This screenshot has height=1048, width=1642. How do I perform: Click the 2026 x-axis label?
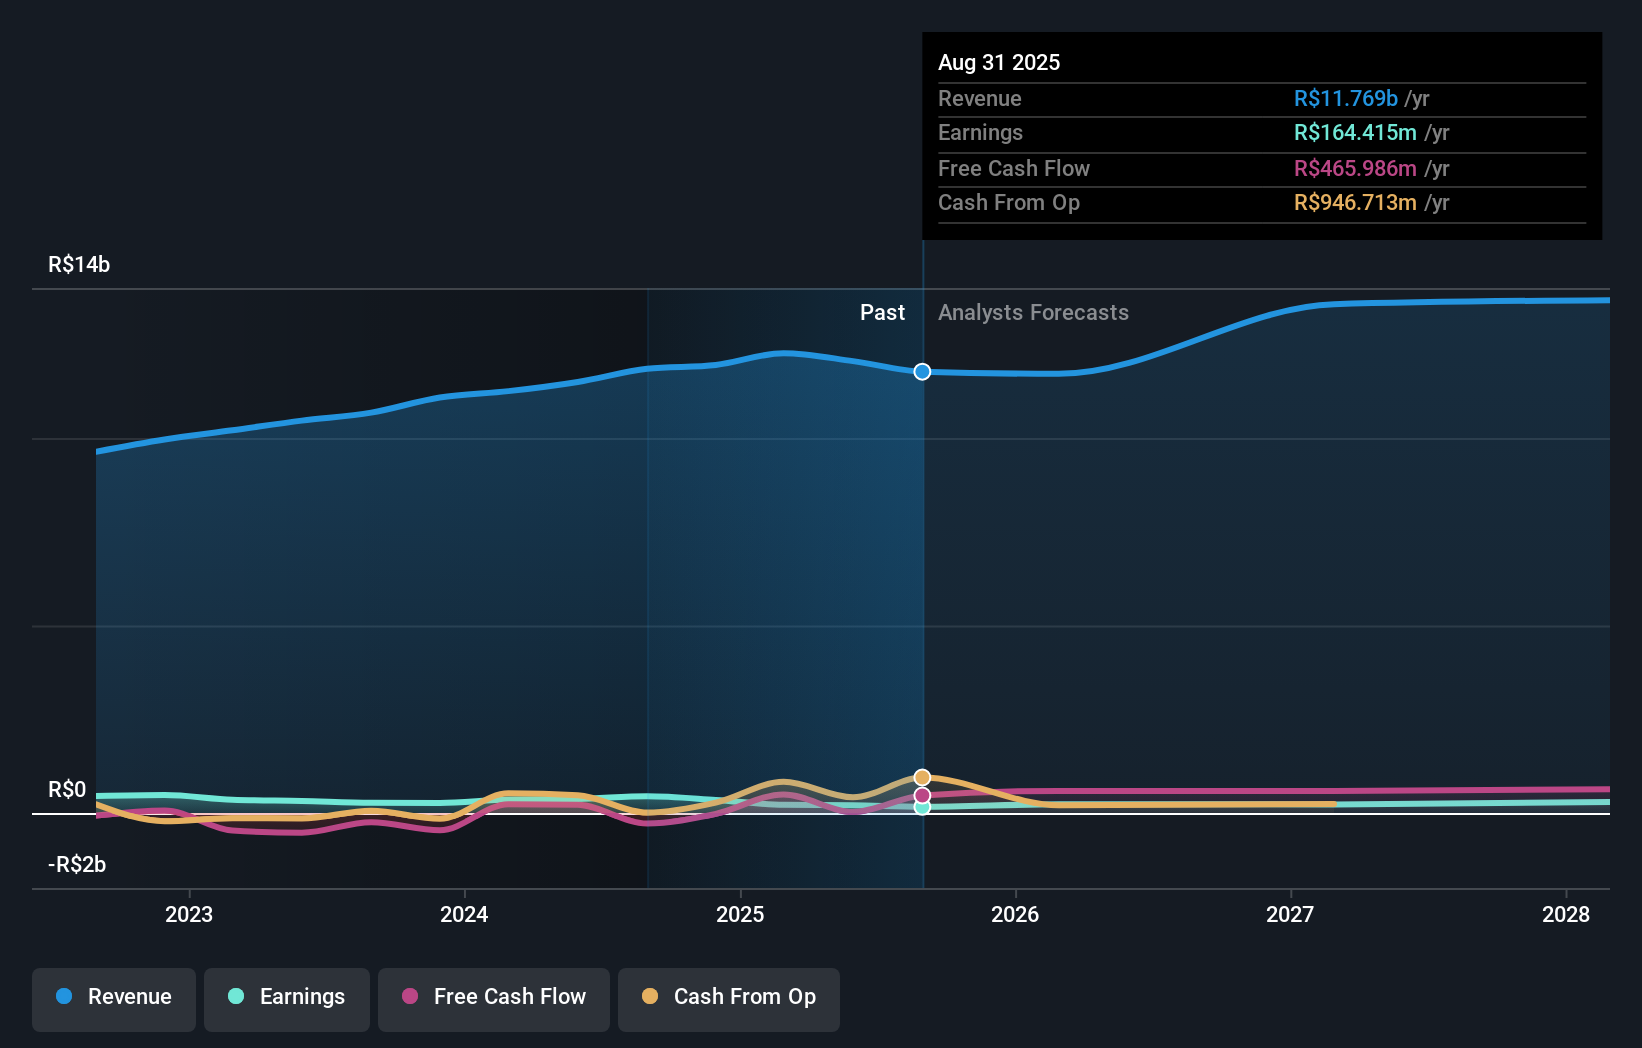(1015, 914)
